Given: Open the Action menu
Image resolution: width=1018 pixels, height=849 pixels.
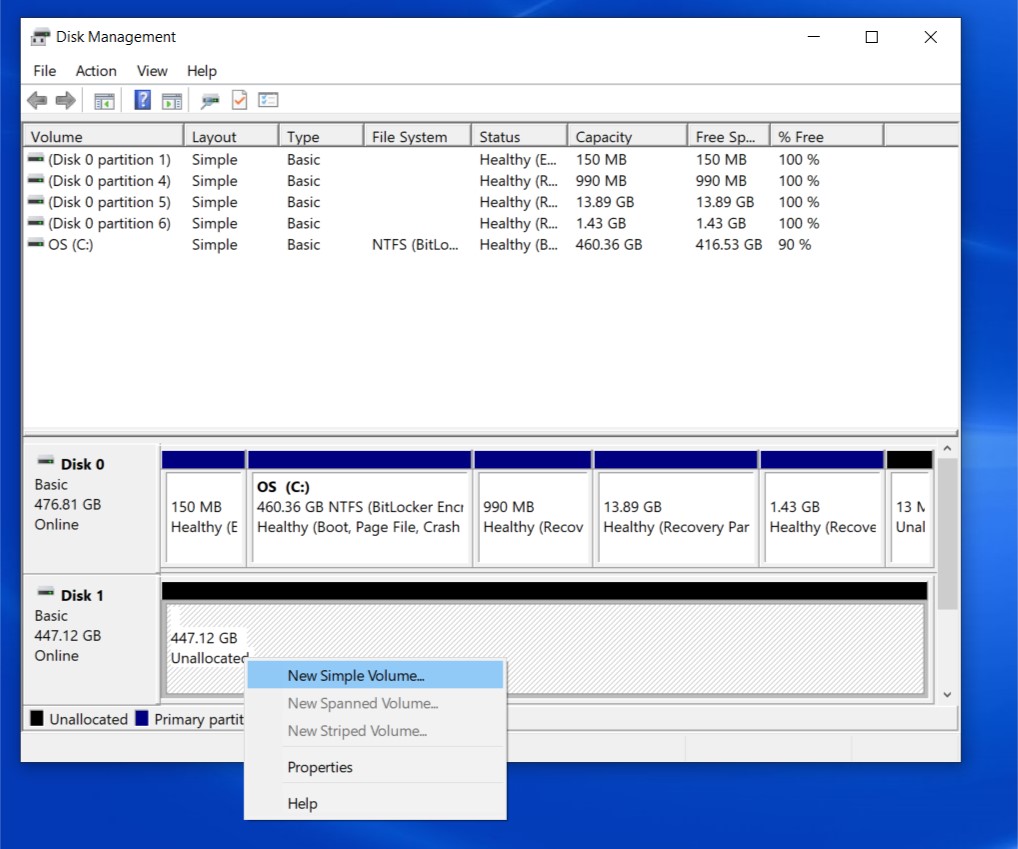Looking at the screenshot, I should [96, 71].
